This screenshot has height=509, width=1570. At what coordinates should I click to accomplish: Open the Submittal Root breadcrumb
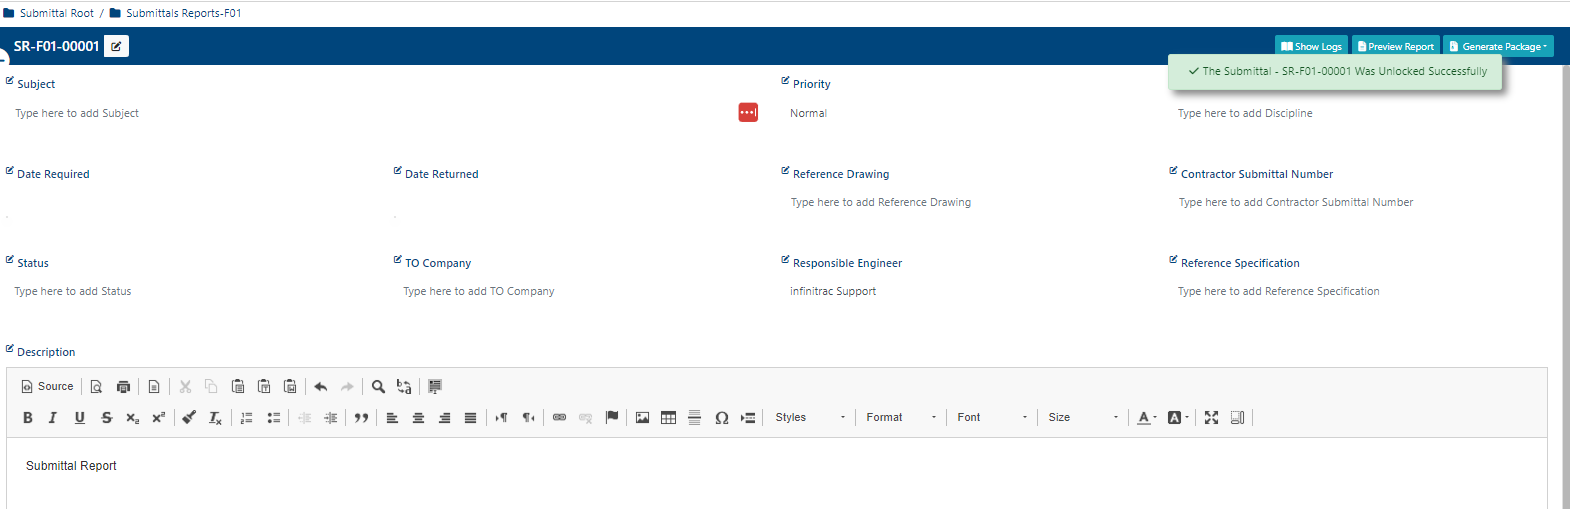[57, 13]
